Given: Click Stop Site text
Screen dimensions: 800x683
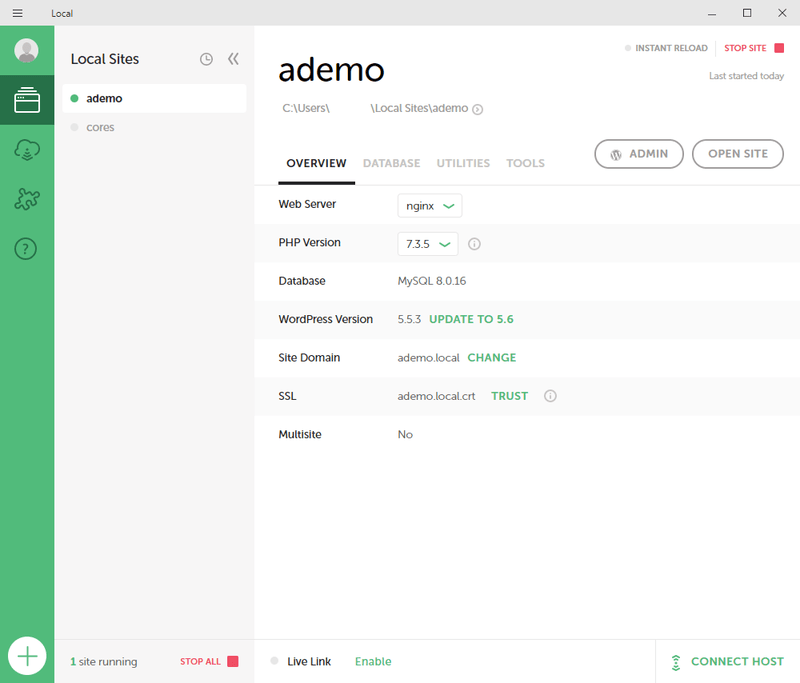Looking at the screenshot, I should [745, 48].
